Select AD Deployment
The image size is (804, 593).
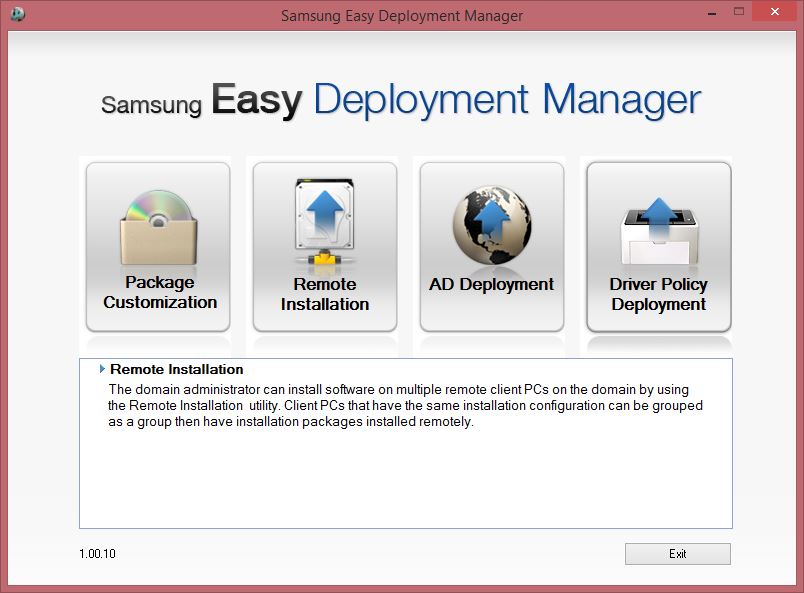click(491, 245)
